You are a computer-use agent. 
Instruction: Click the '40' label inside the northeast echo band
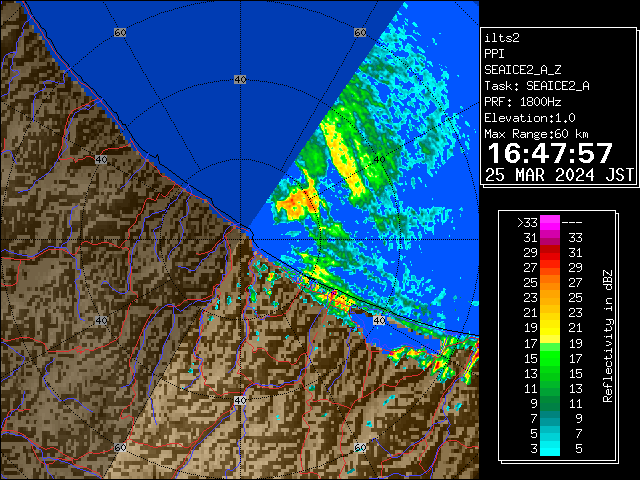coord(380,159)
